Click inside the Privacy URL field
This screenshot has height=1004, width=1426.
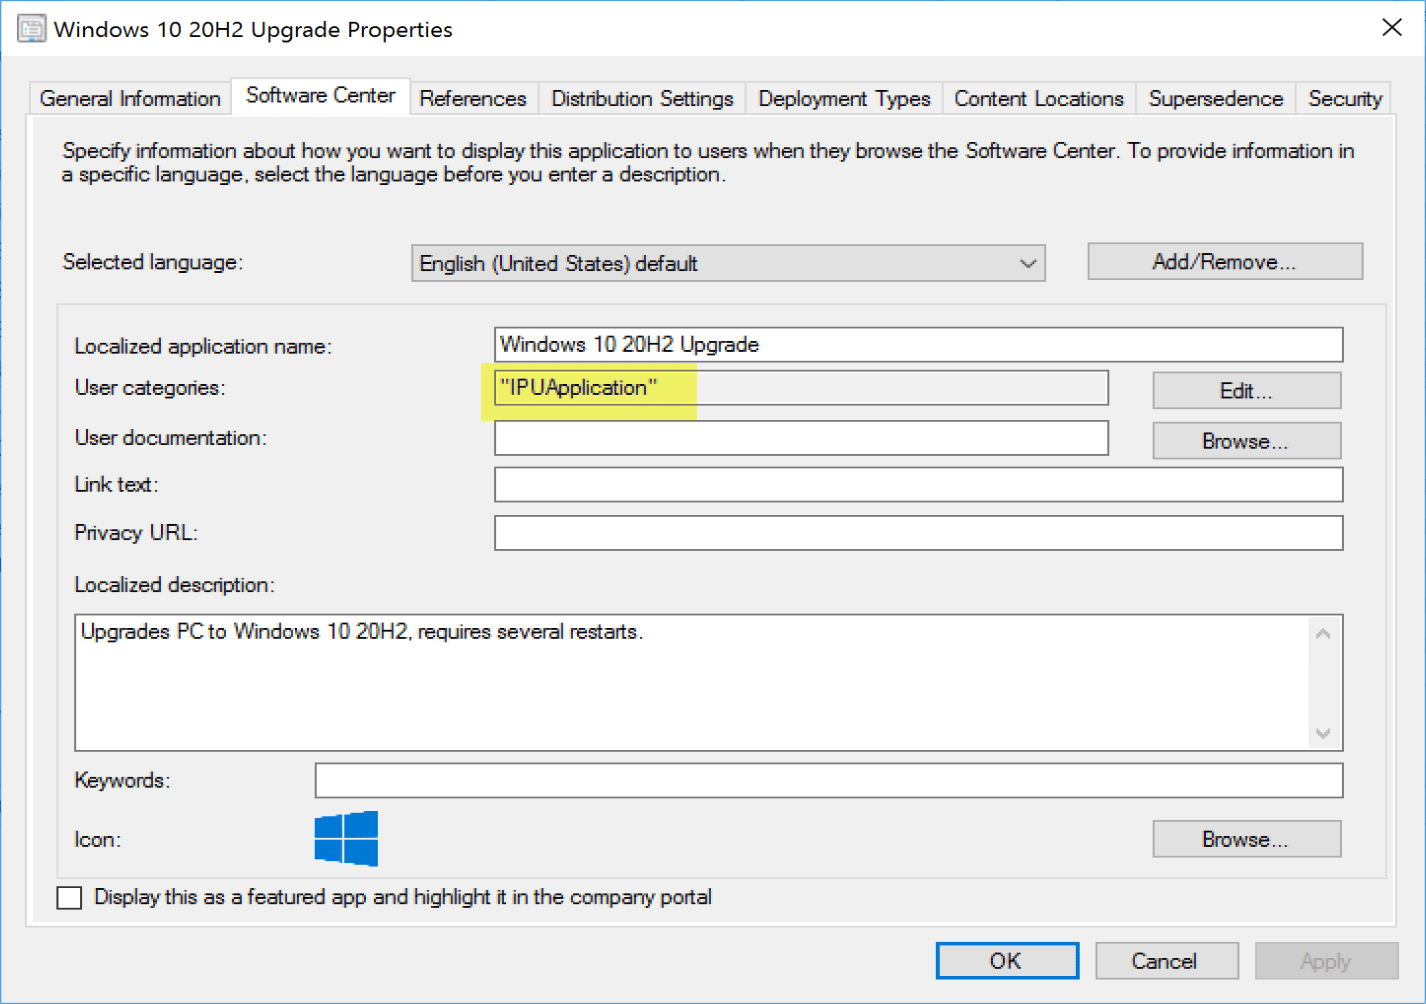pos(918,533)
